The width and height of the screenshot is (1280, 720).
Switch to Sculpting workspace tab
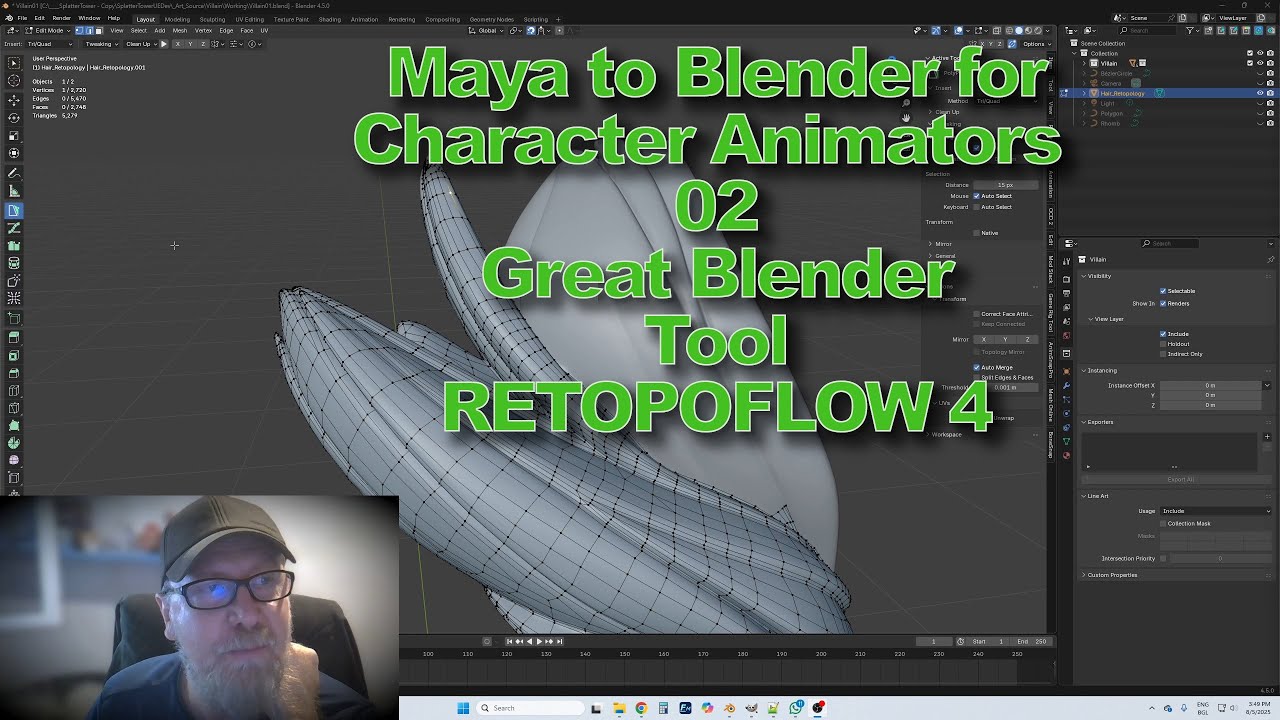(x=212, y=19)
